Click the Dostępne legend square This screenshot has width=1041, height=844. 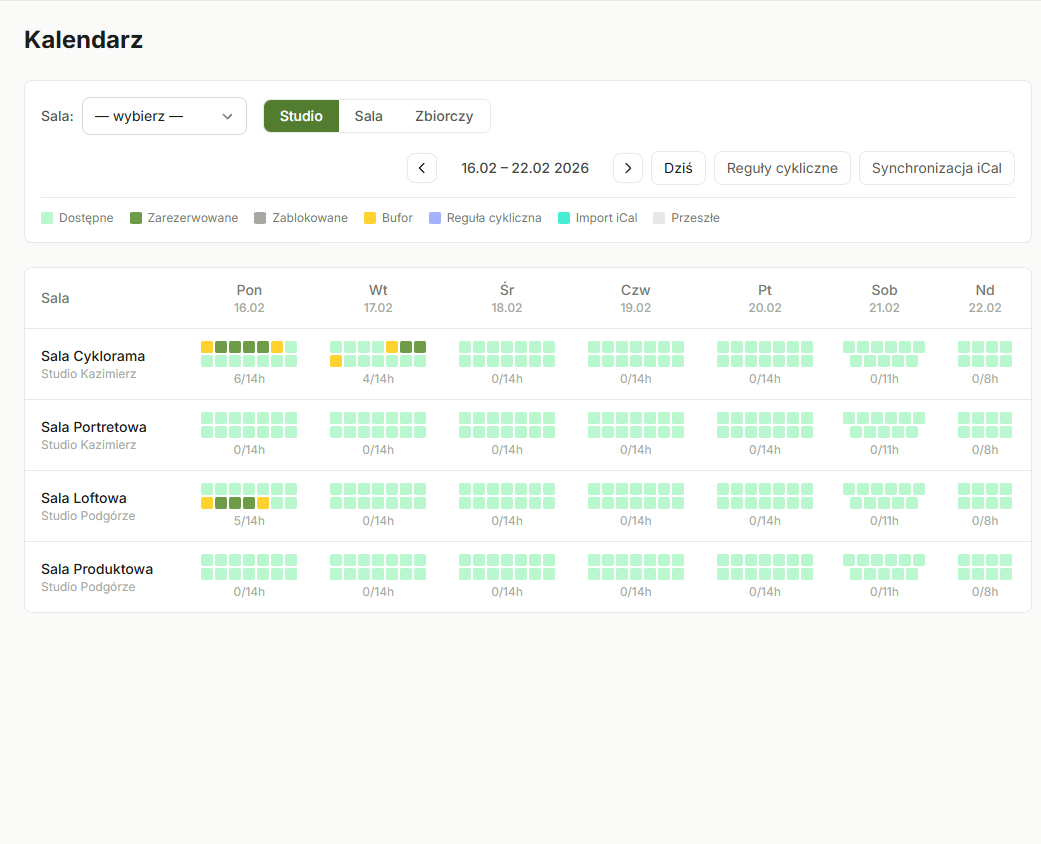tap(46, 217)
